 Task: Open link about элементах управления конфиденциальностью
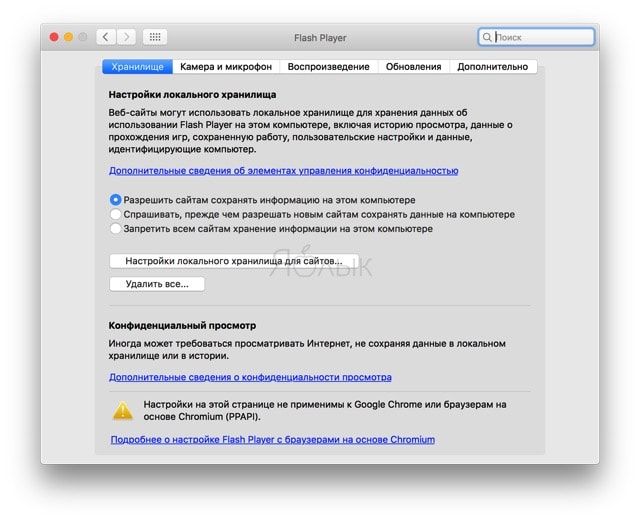click(x=283, y=171)
